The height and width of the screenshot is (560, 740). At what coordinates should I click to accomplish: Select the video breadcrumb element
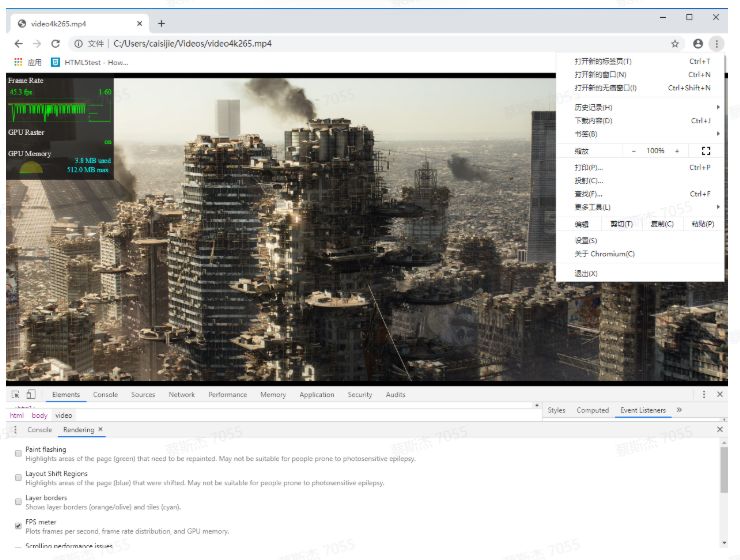pos(63,415)
